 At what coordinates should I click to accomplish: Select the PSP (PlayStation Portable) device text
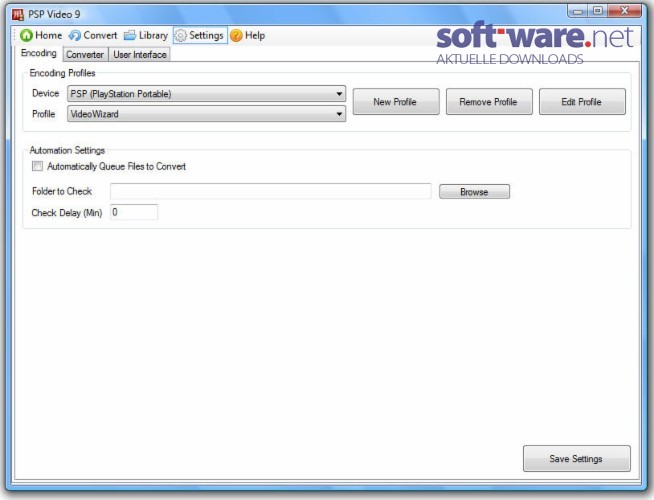click(121, 94)
